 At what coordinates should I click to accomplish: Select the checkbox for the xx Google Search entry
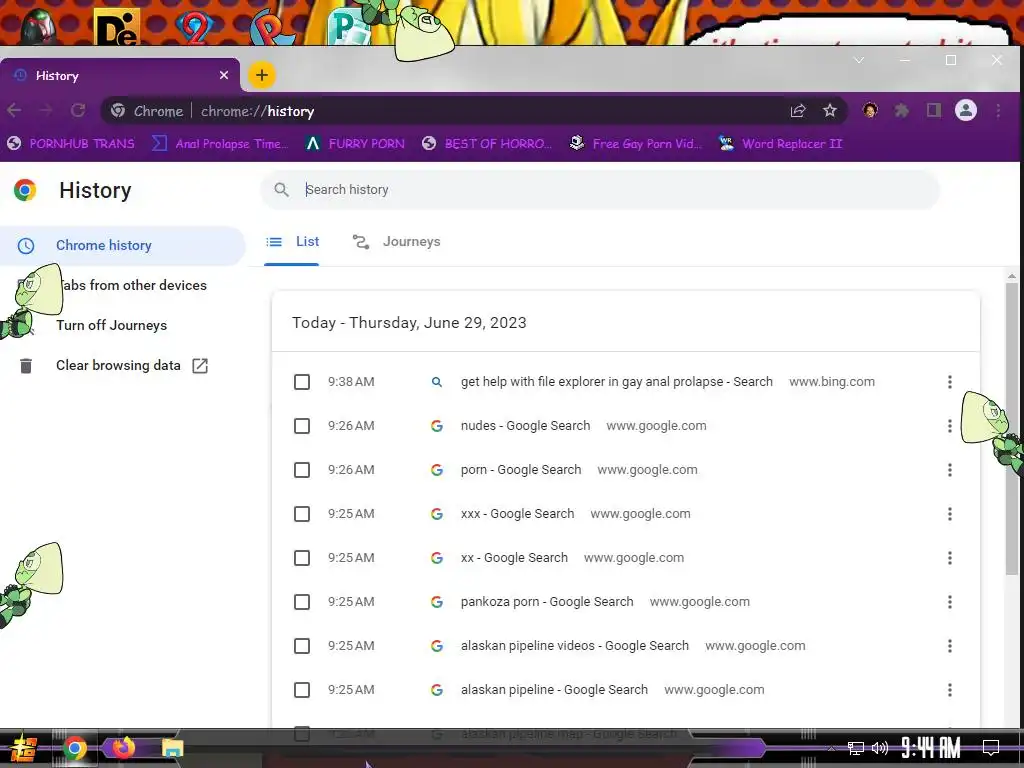coord(302,558)
